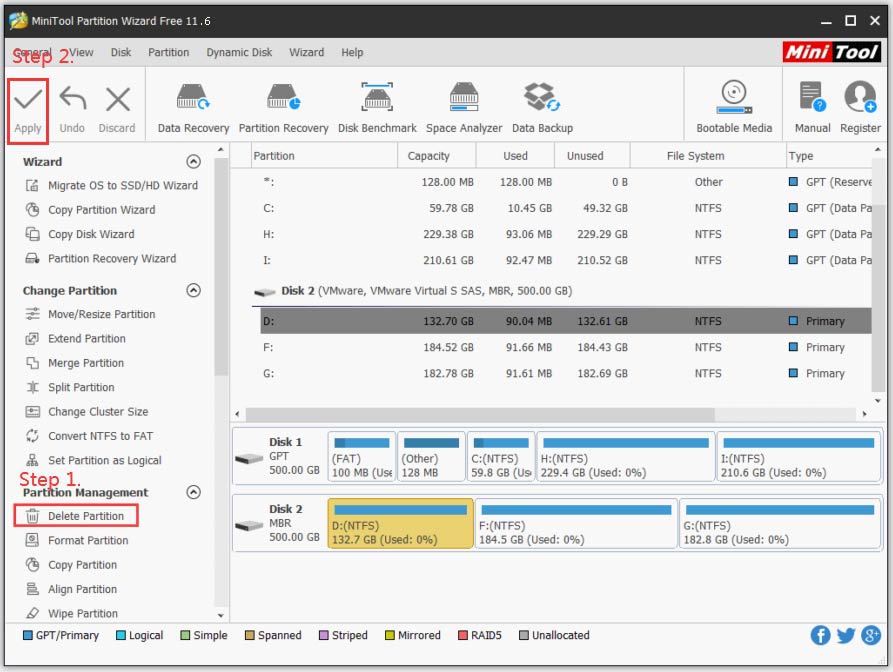Discard pending changes
893x672 pixels.
click(117, 105)
